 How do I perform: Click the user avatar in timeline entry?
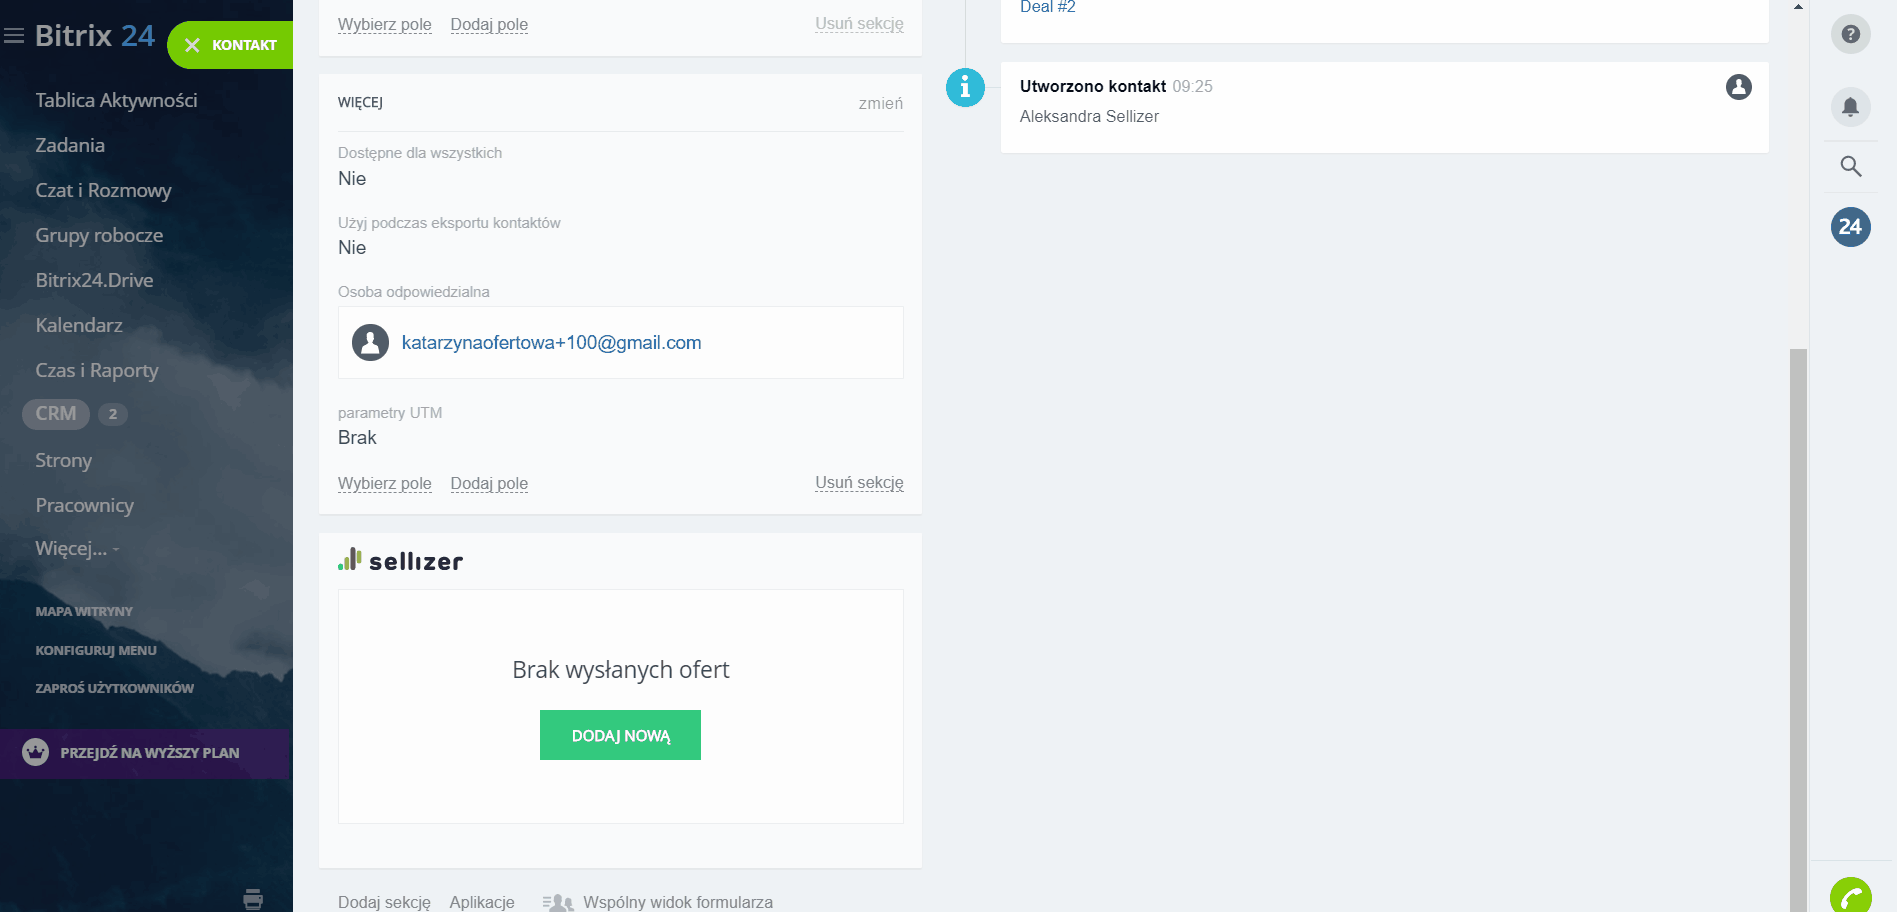1738,87
